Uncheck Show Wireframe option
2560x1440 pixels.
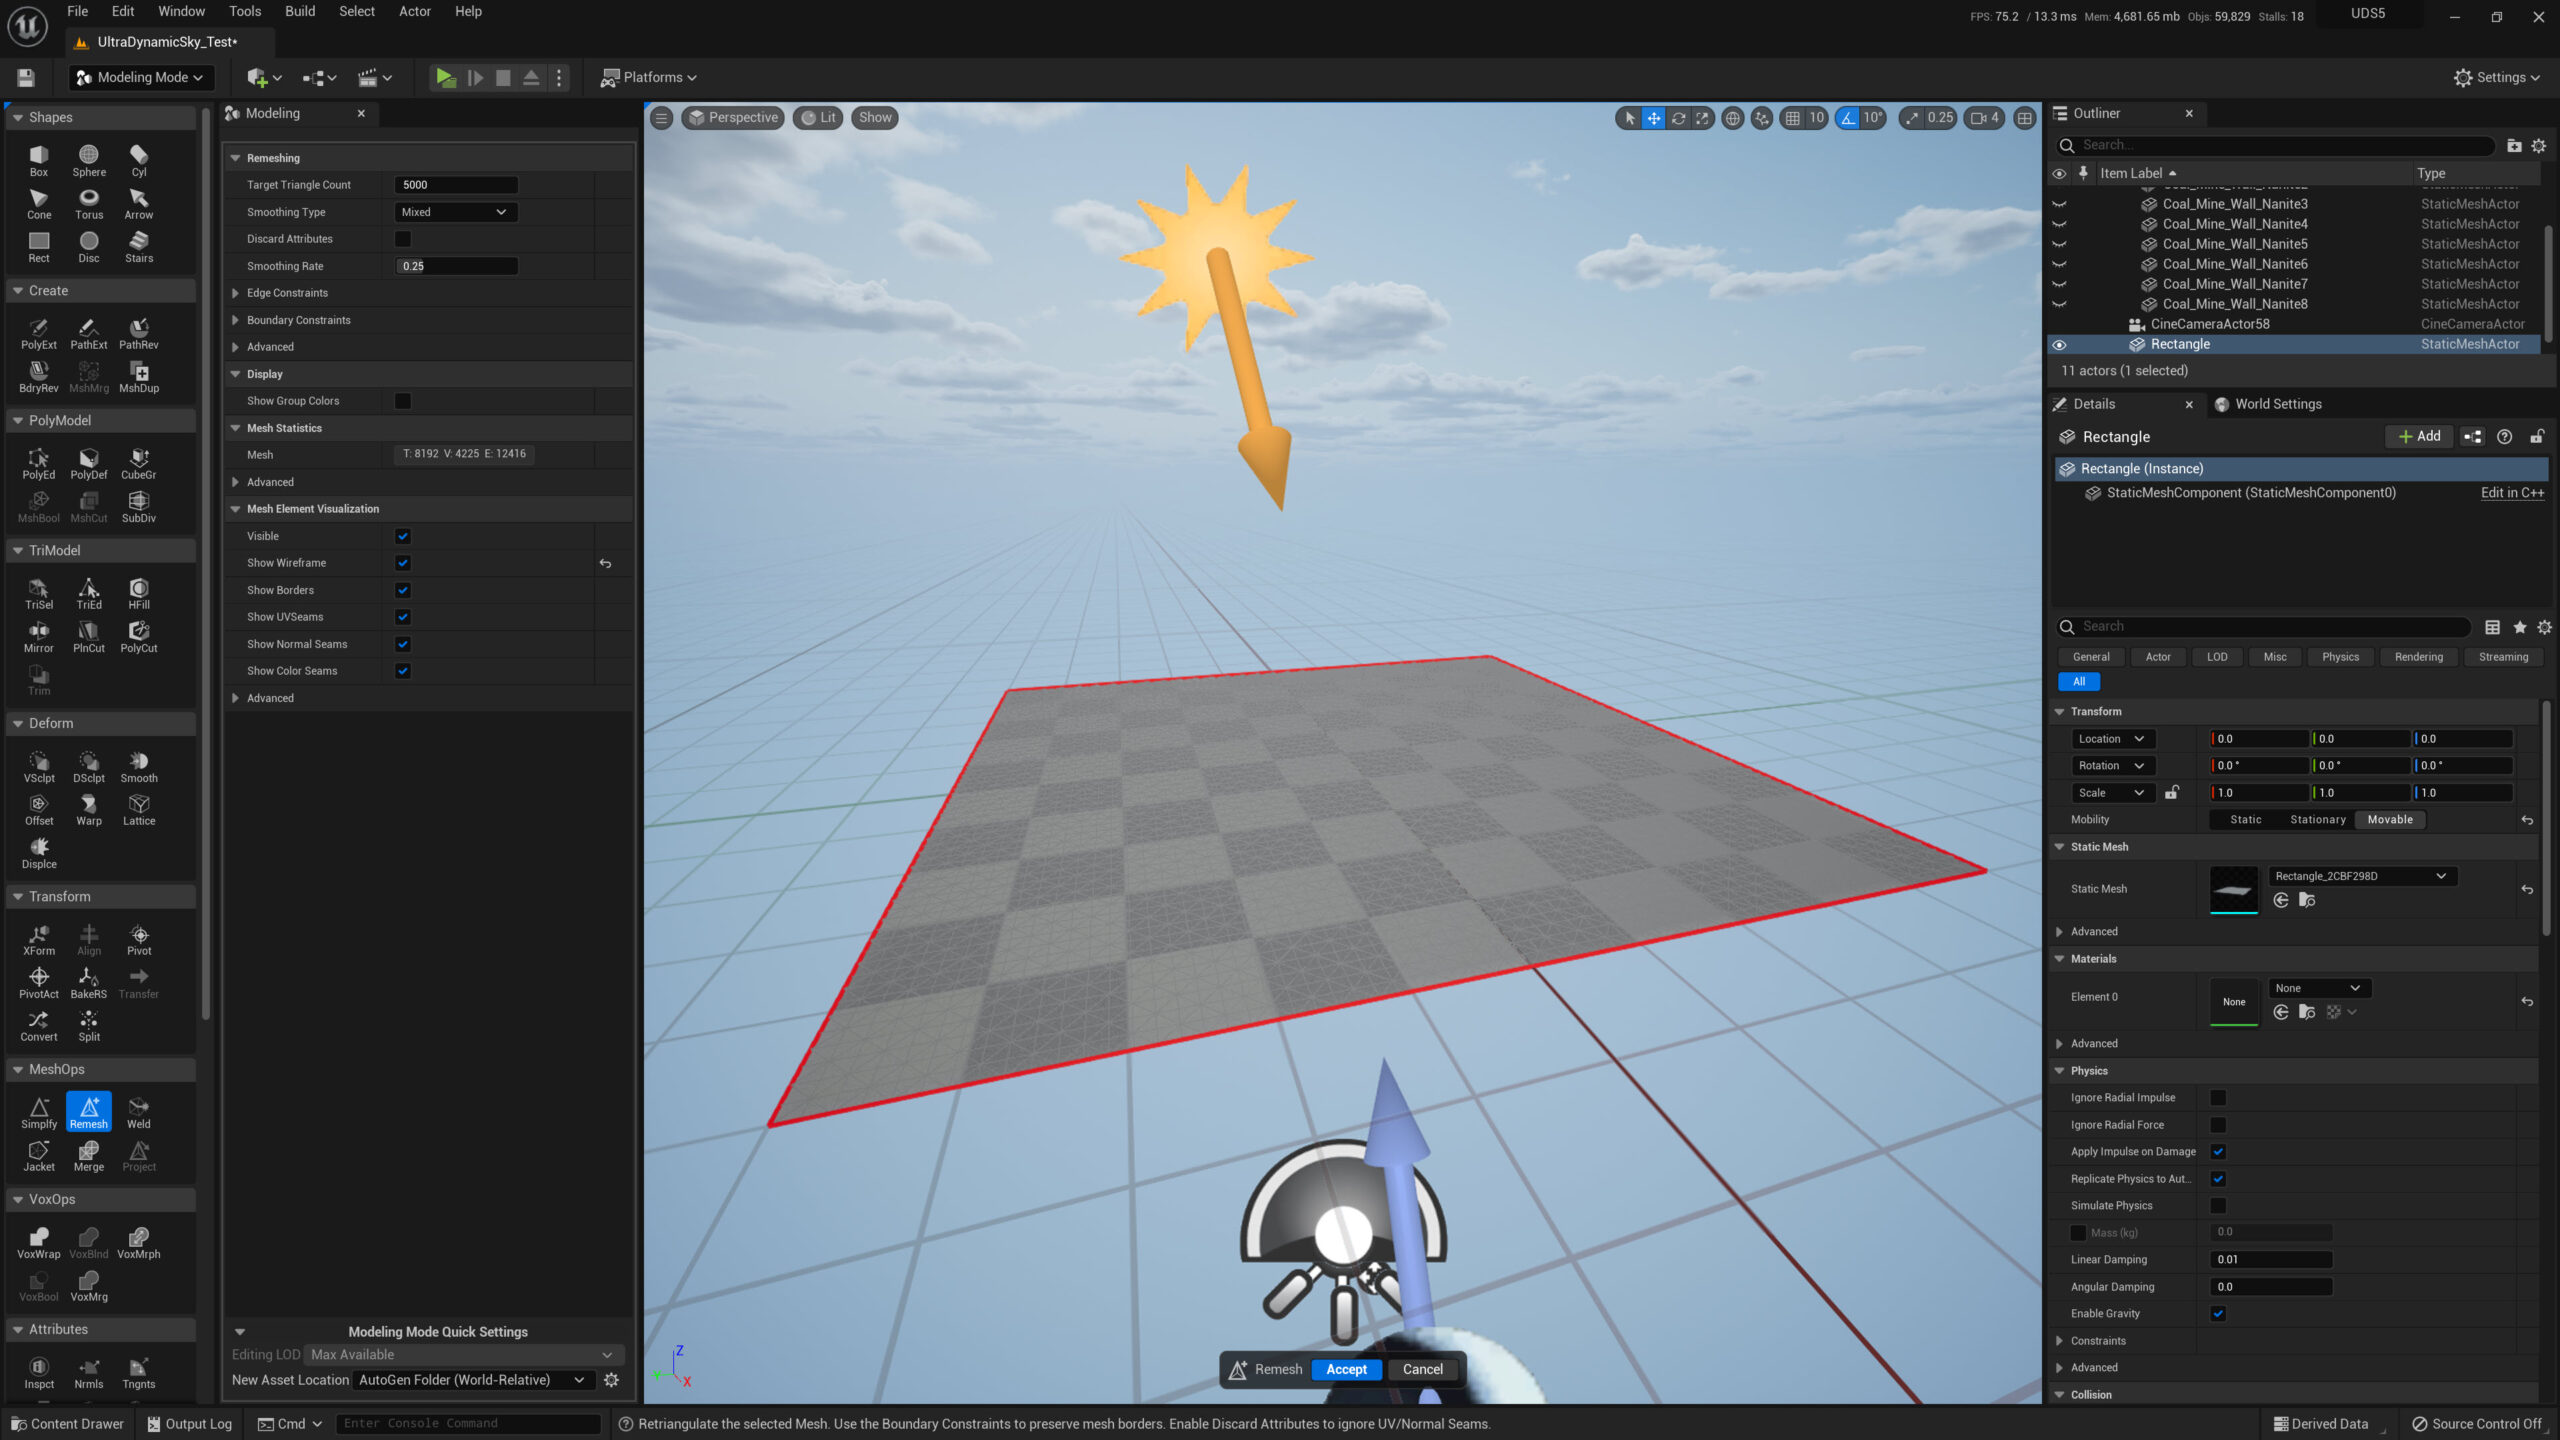point(403,563)
